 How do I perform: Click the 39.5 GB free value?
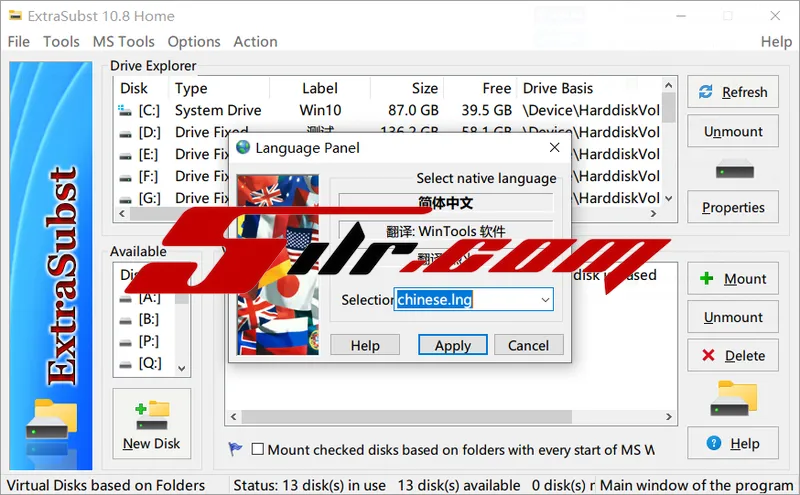pos(486,110)
